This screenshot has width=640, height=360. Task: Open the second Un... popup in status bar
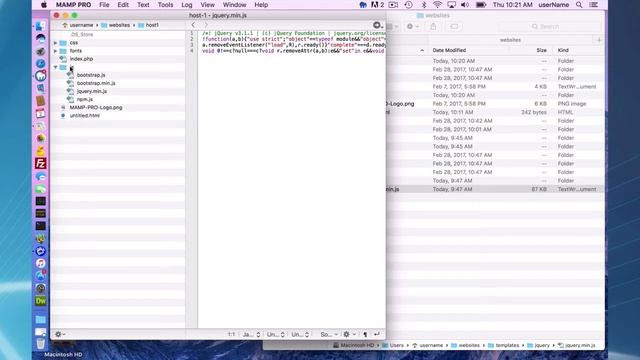click(300, 334)
